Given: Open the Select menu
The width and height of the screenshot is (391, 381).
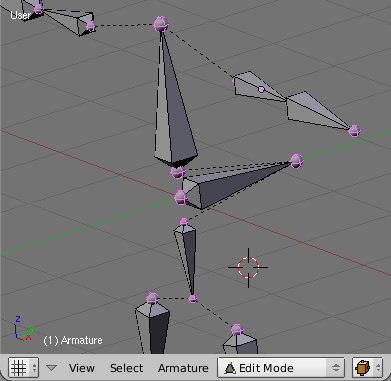Looking at the screenshot, I should [126, 368].
